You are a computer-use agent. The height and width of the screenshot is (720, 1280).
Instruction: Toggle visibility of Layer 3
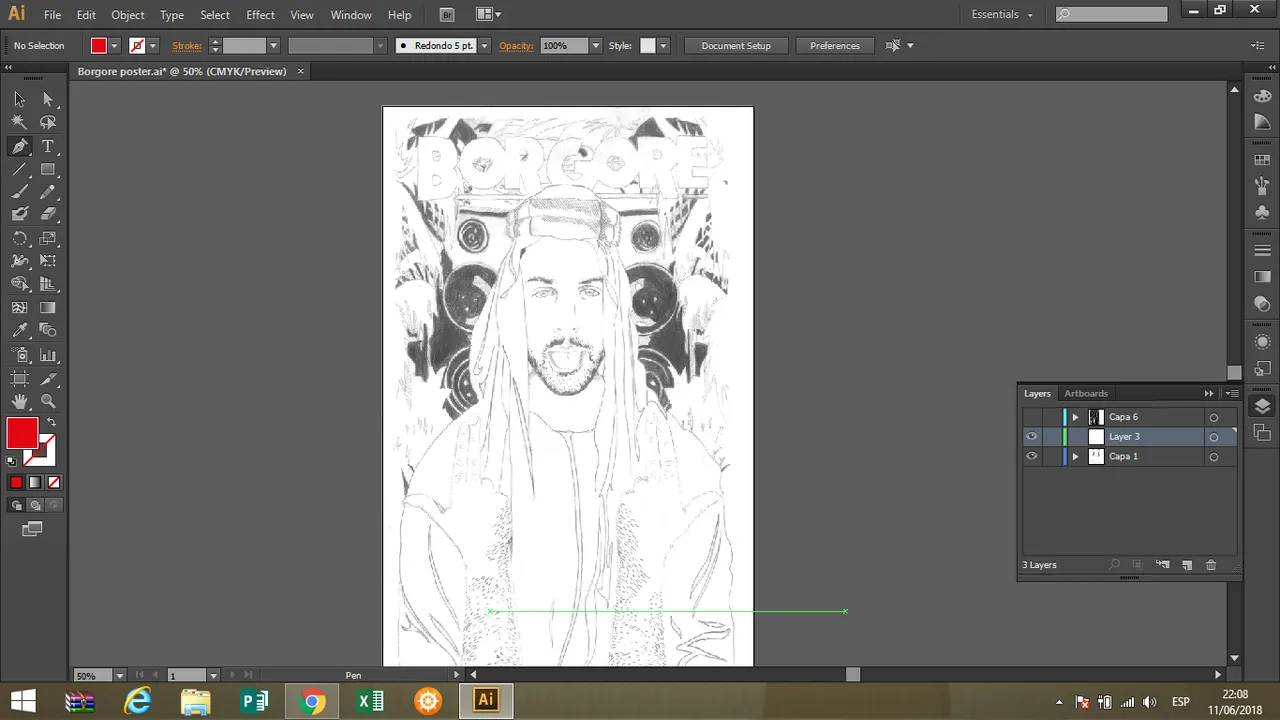tap(1031, 437)
